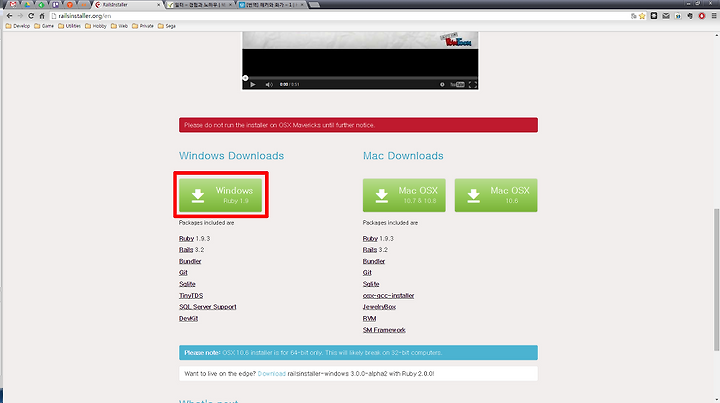Open the Git link under Mac Downloads
The height and width of the screenshot is (403, 720).
coord(367,273)
